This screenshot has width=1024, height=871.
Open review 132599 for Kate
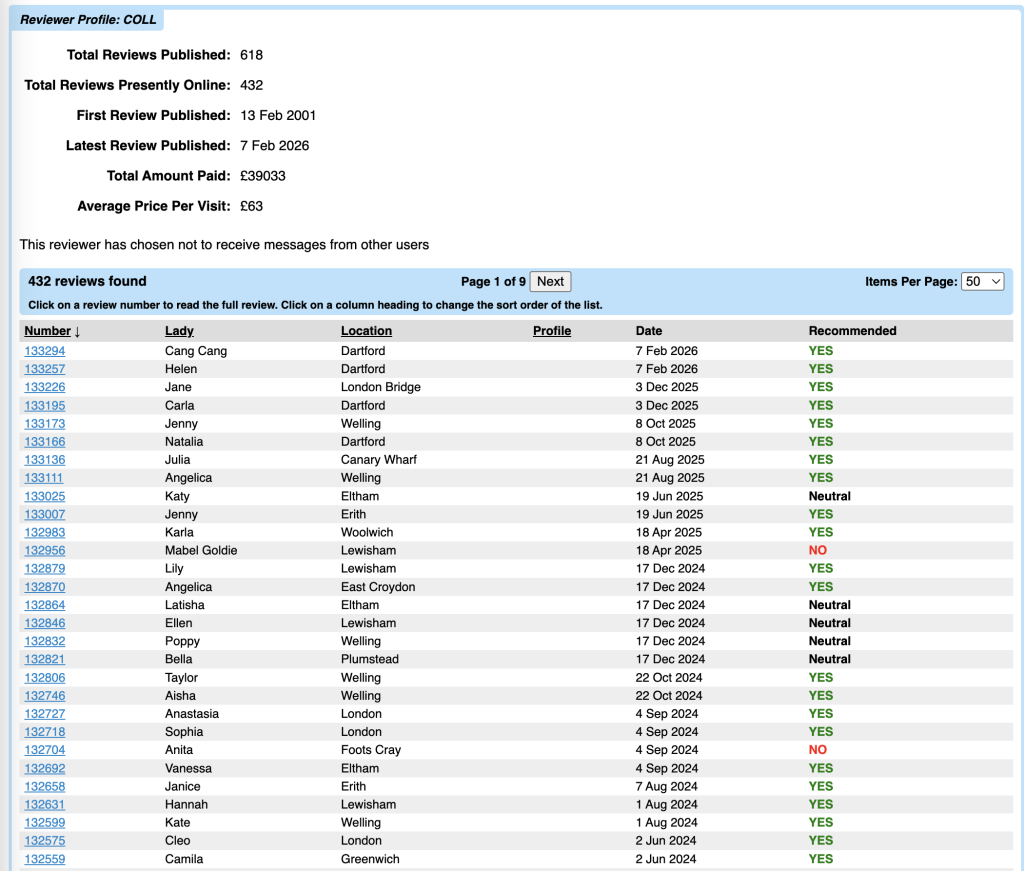pyautogui.click(x=45, y=823)
